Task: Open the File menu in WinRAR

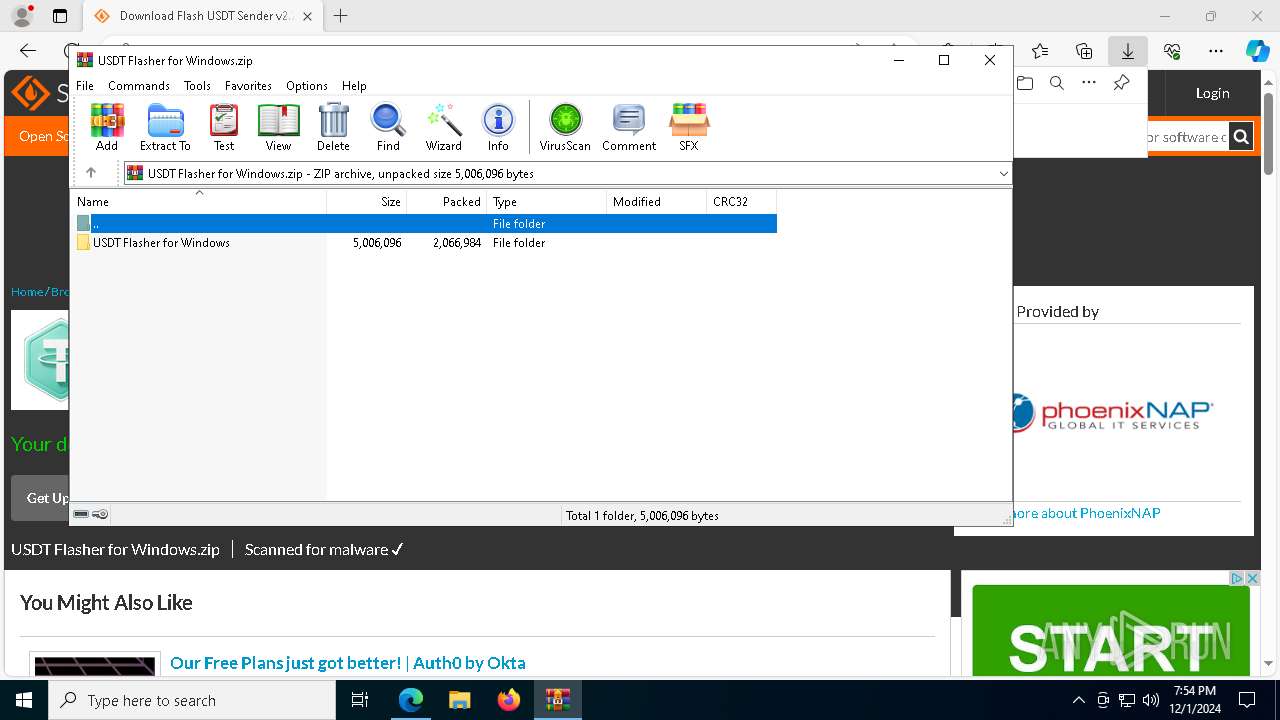Action: (x=85, y=86)
